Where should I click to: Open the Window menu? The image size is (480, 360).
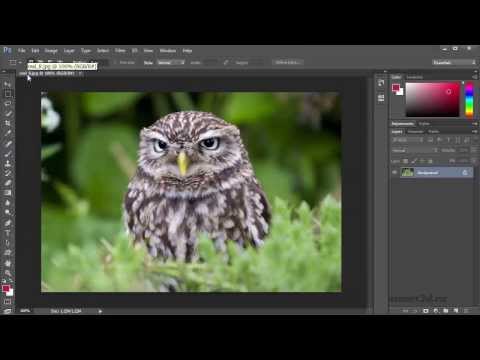[168, 51]
